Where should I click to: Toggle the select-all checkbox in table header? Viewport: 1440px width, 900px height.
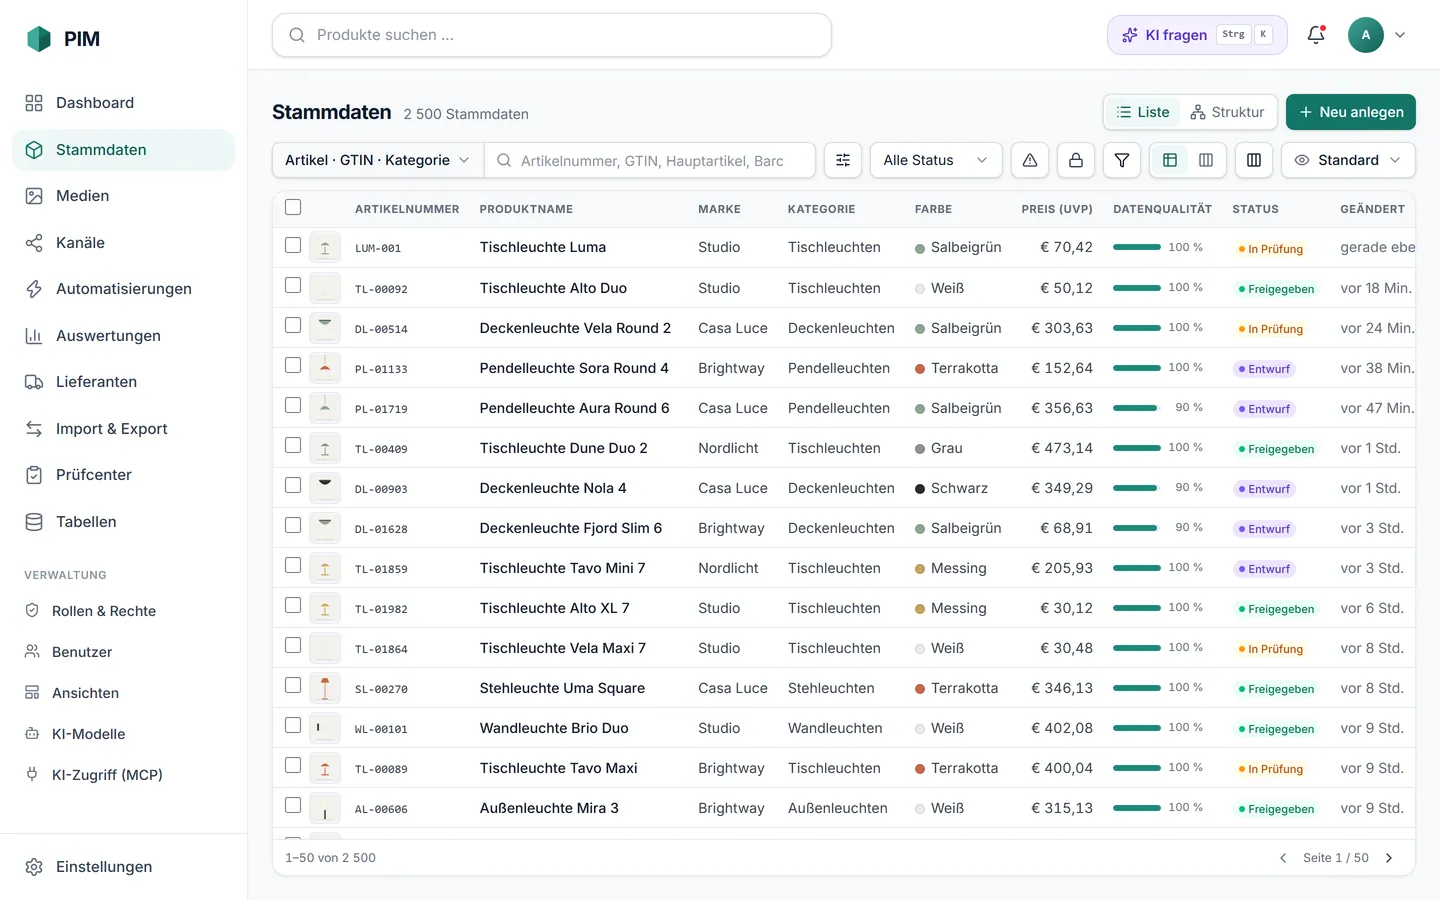pyautogui.click(x=293, y=207)
